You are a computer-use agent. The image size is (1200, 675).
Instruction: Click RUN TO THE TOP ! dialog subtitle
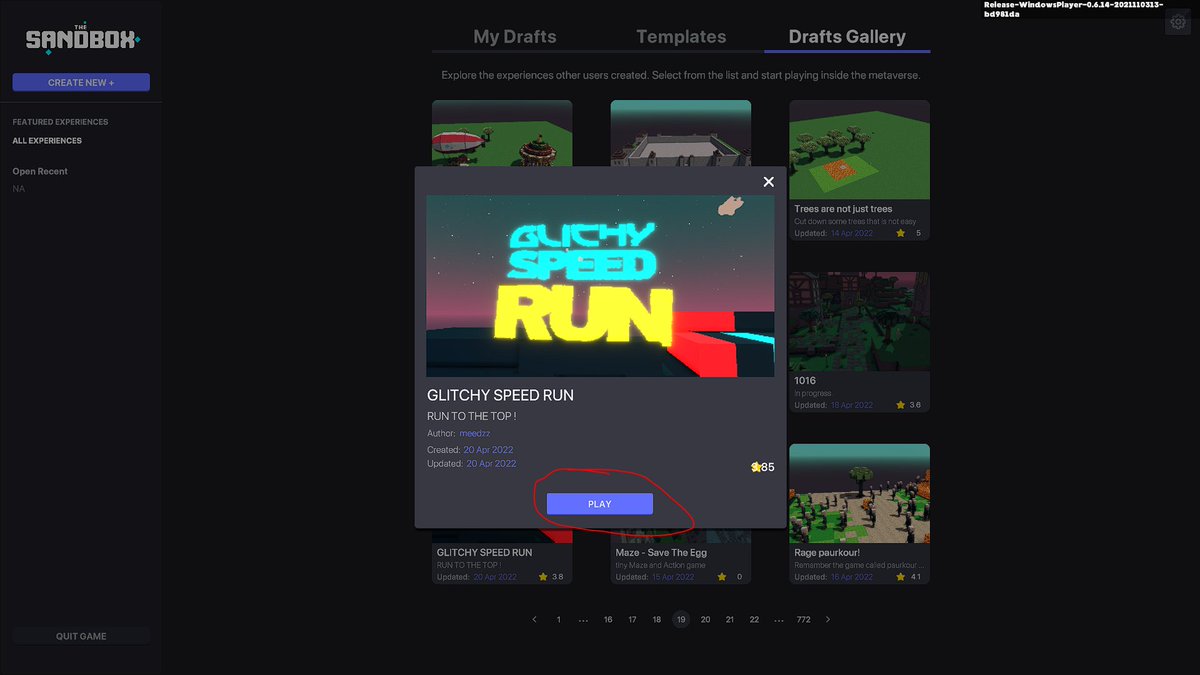(472, 415)
